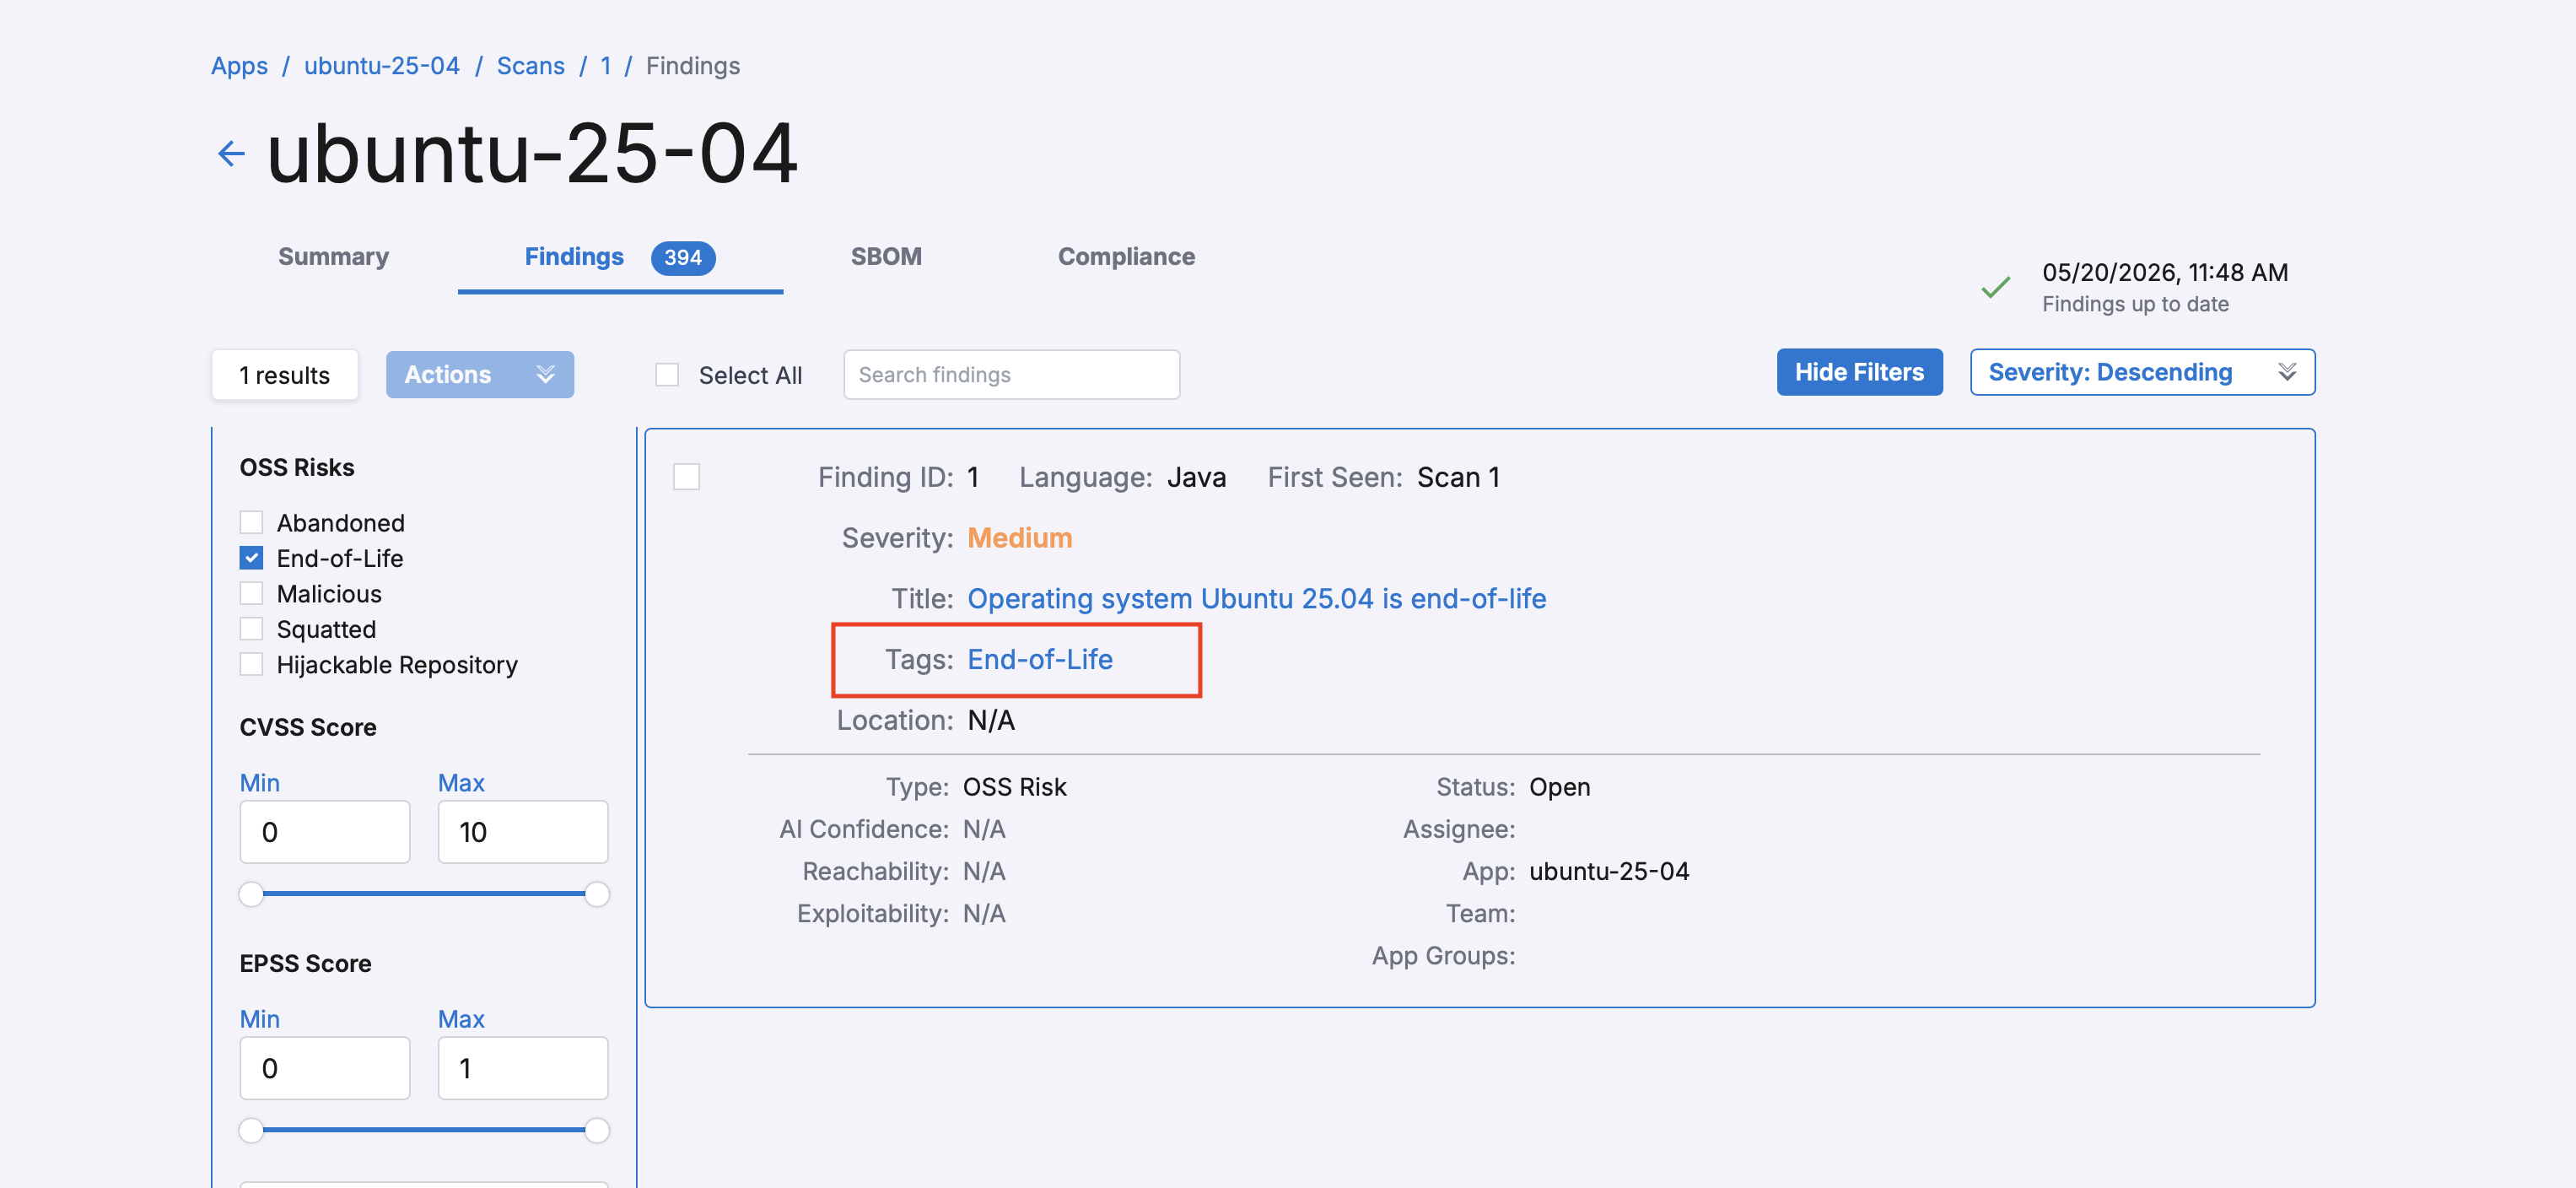This screenshot has width=2576, height=1188.
Task: Click the Search findings input field
Action: tap(1011, 375)
